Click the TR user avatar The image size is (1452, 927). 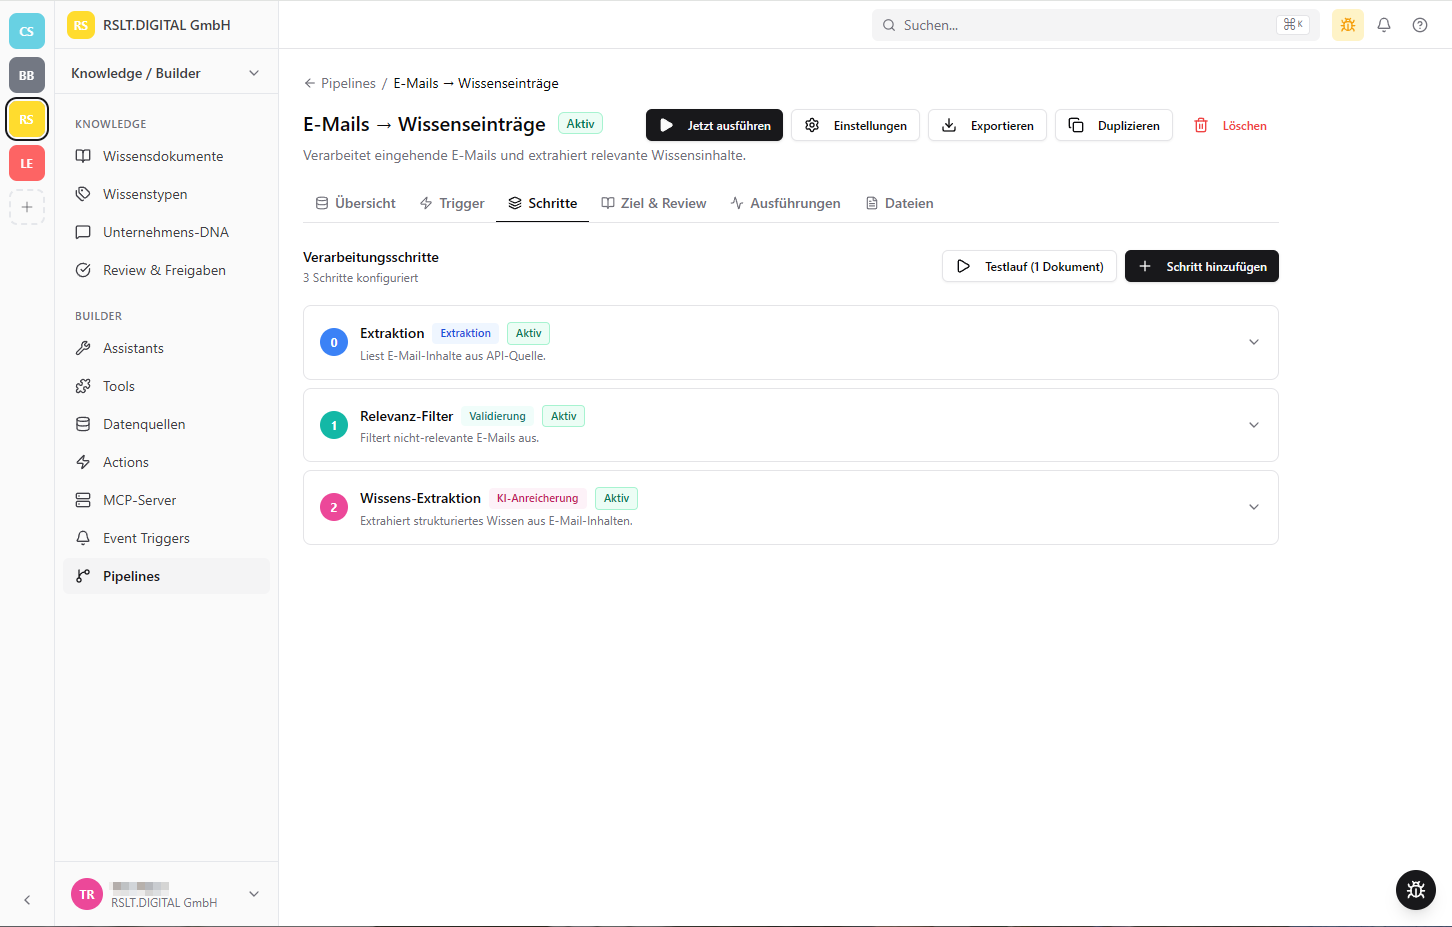[x=87, y=894]
